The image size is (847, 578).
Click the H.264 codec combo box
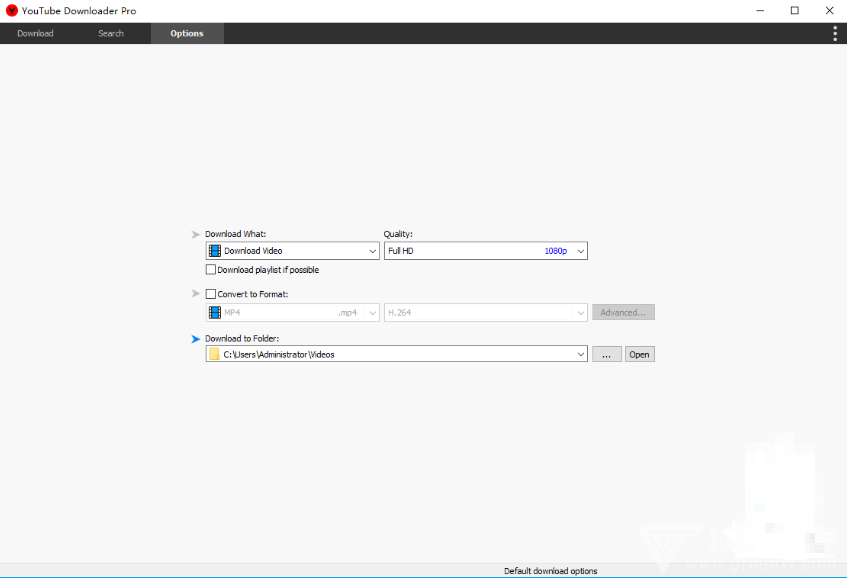tap(485, 313)
